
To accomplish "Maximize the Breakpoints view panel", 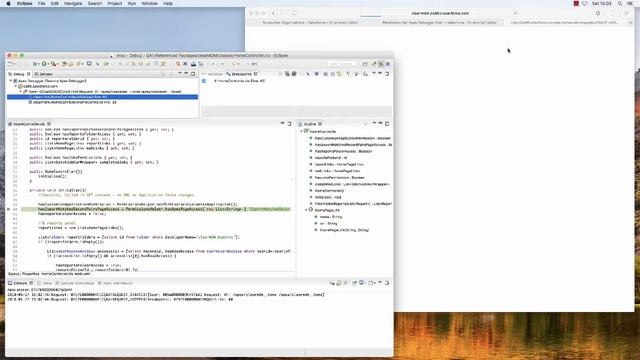I will click(387, 74).
